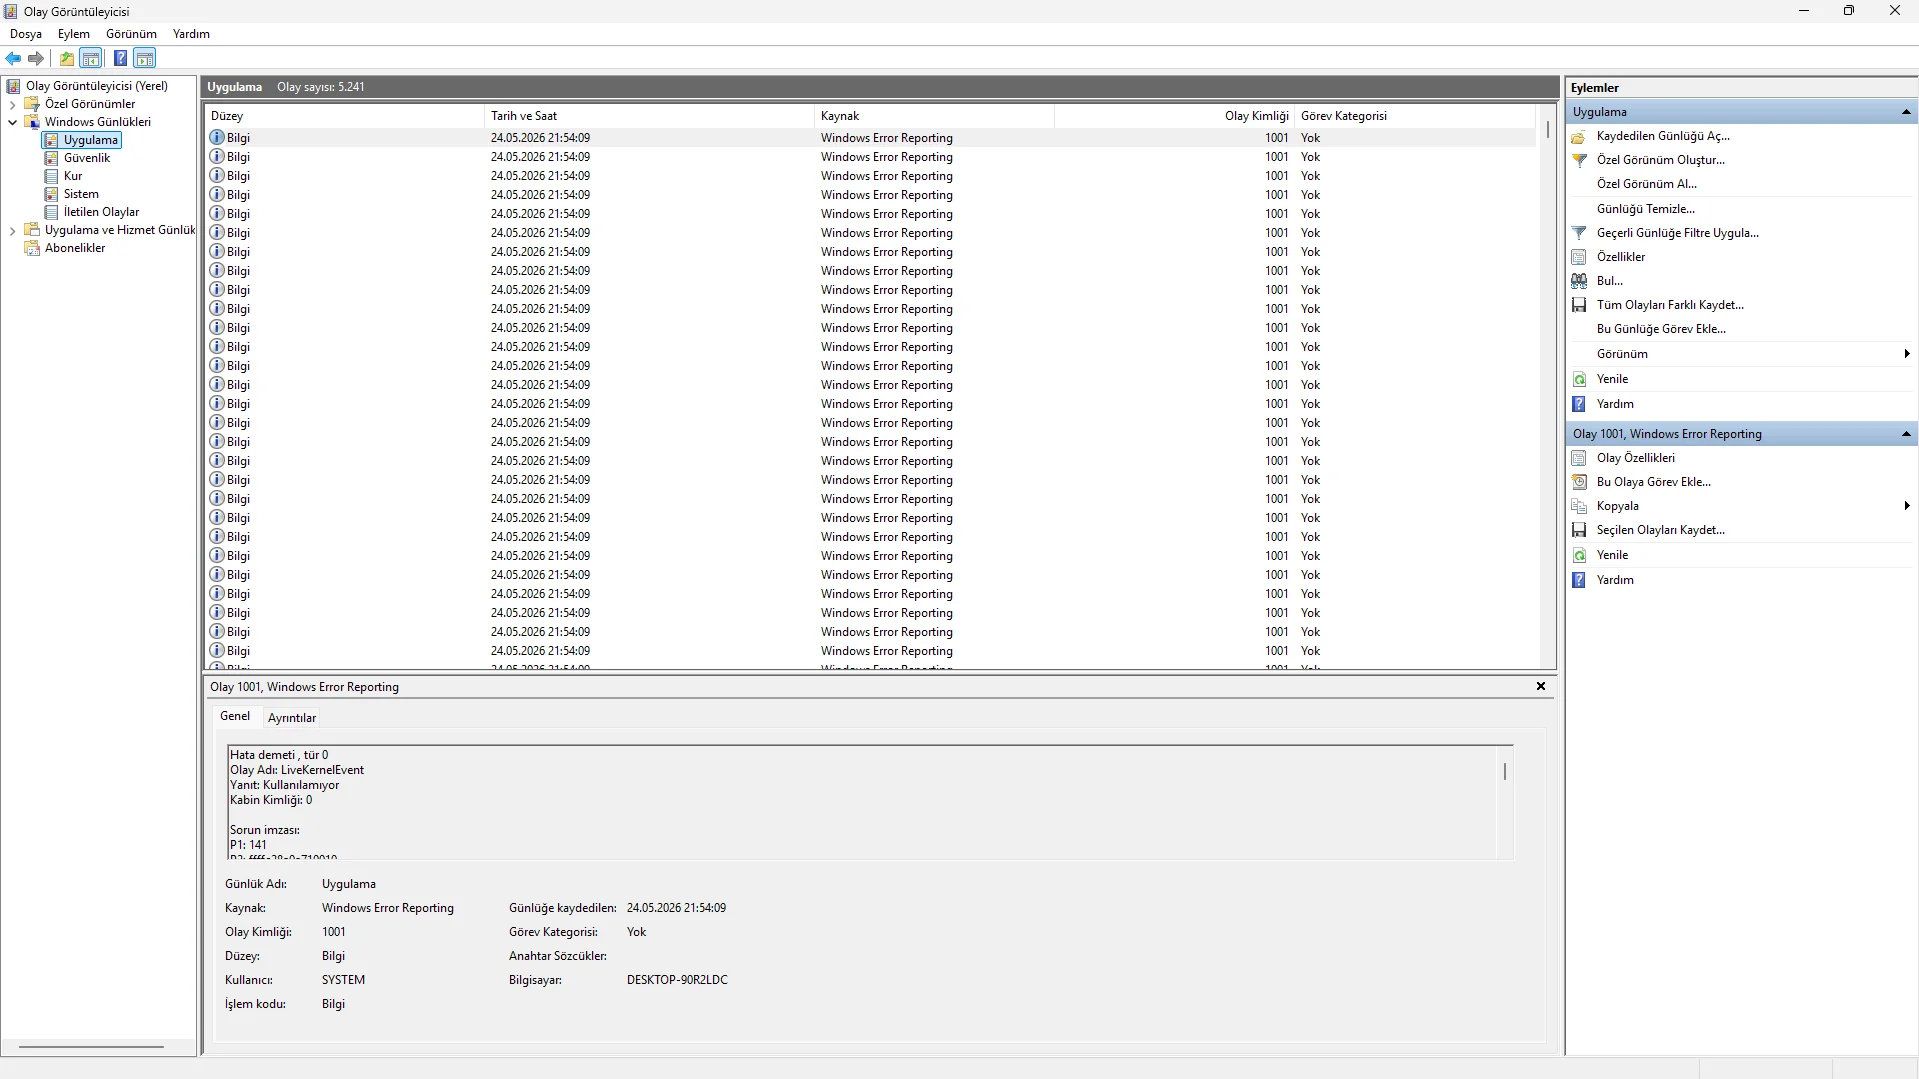Click the Kaydedilen Günlüğü Aç folder icon

(1579, 137)
